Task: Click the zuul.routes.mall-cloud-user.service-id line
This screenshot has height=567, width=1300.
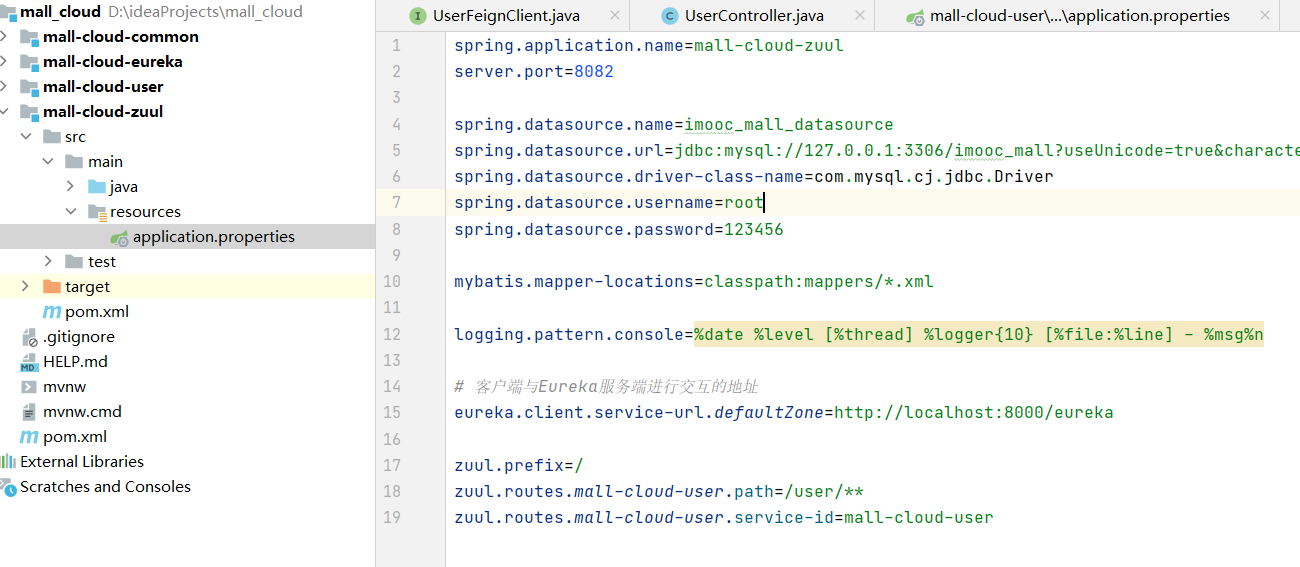Action: pos(724,518)
